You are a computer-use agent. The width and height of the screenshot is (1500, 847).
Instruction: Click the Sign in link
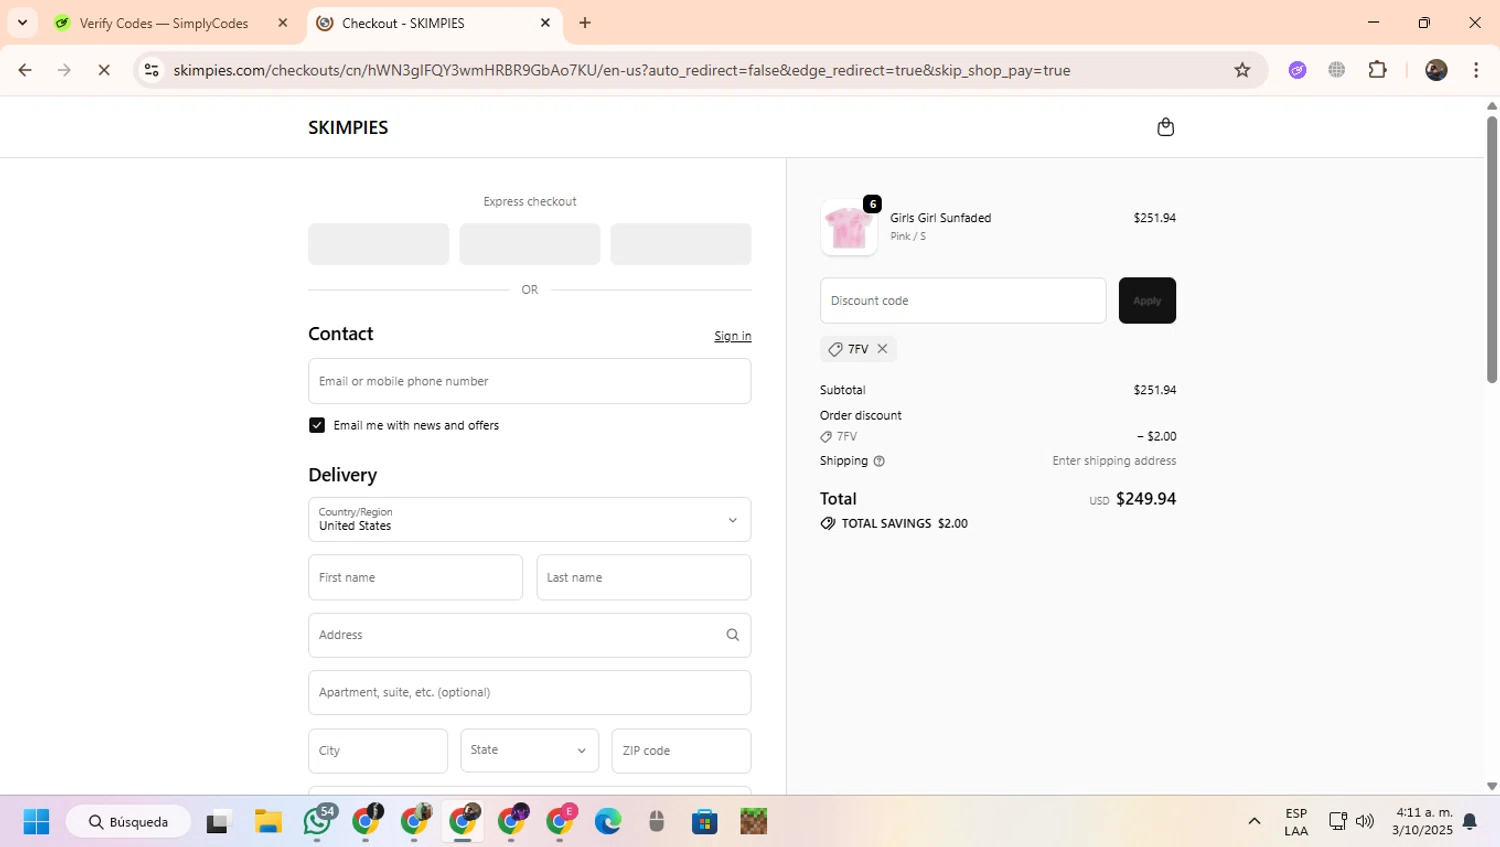733,336
